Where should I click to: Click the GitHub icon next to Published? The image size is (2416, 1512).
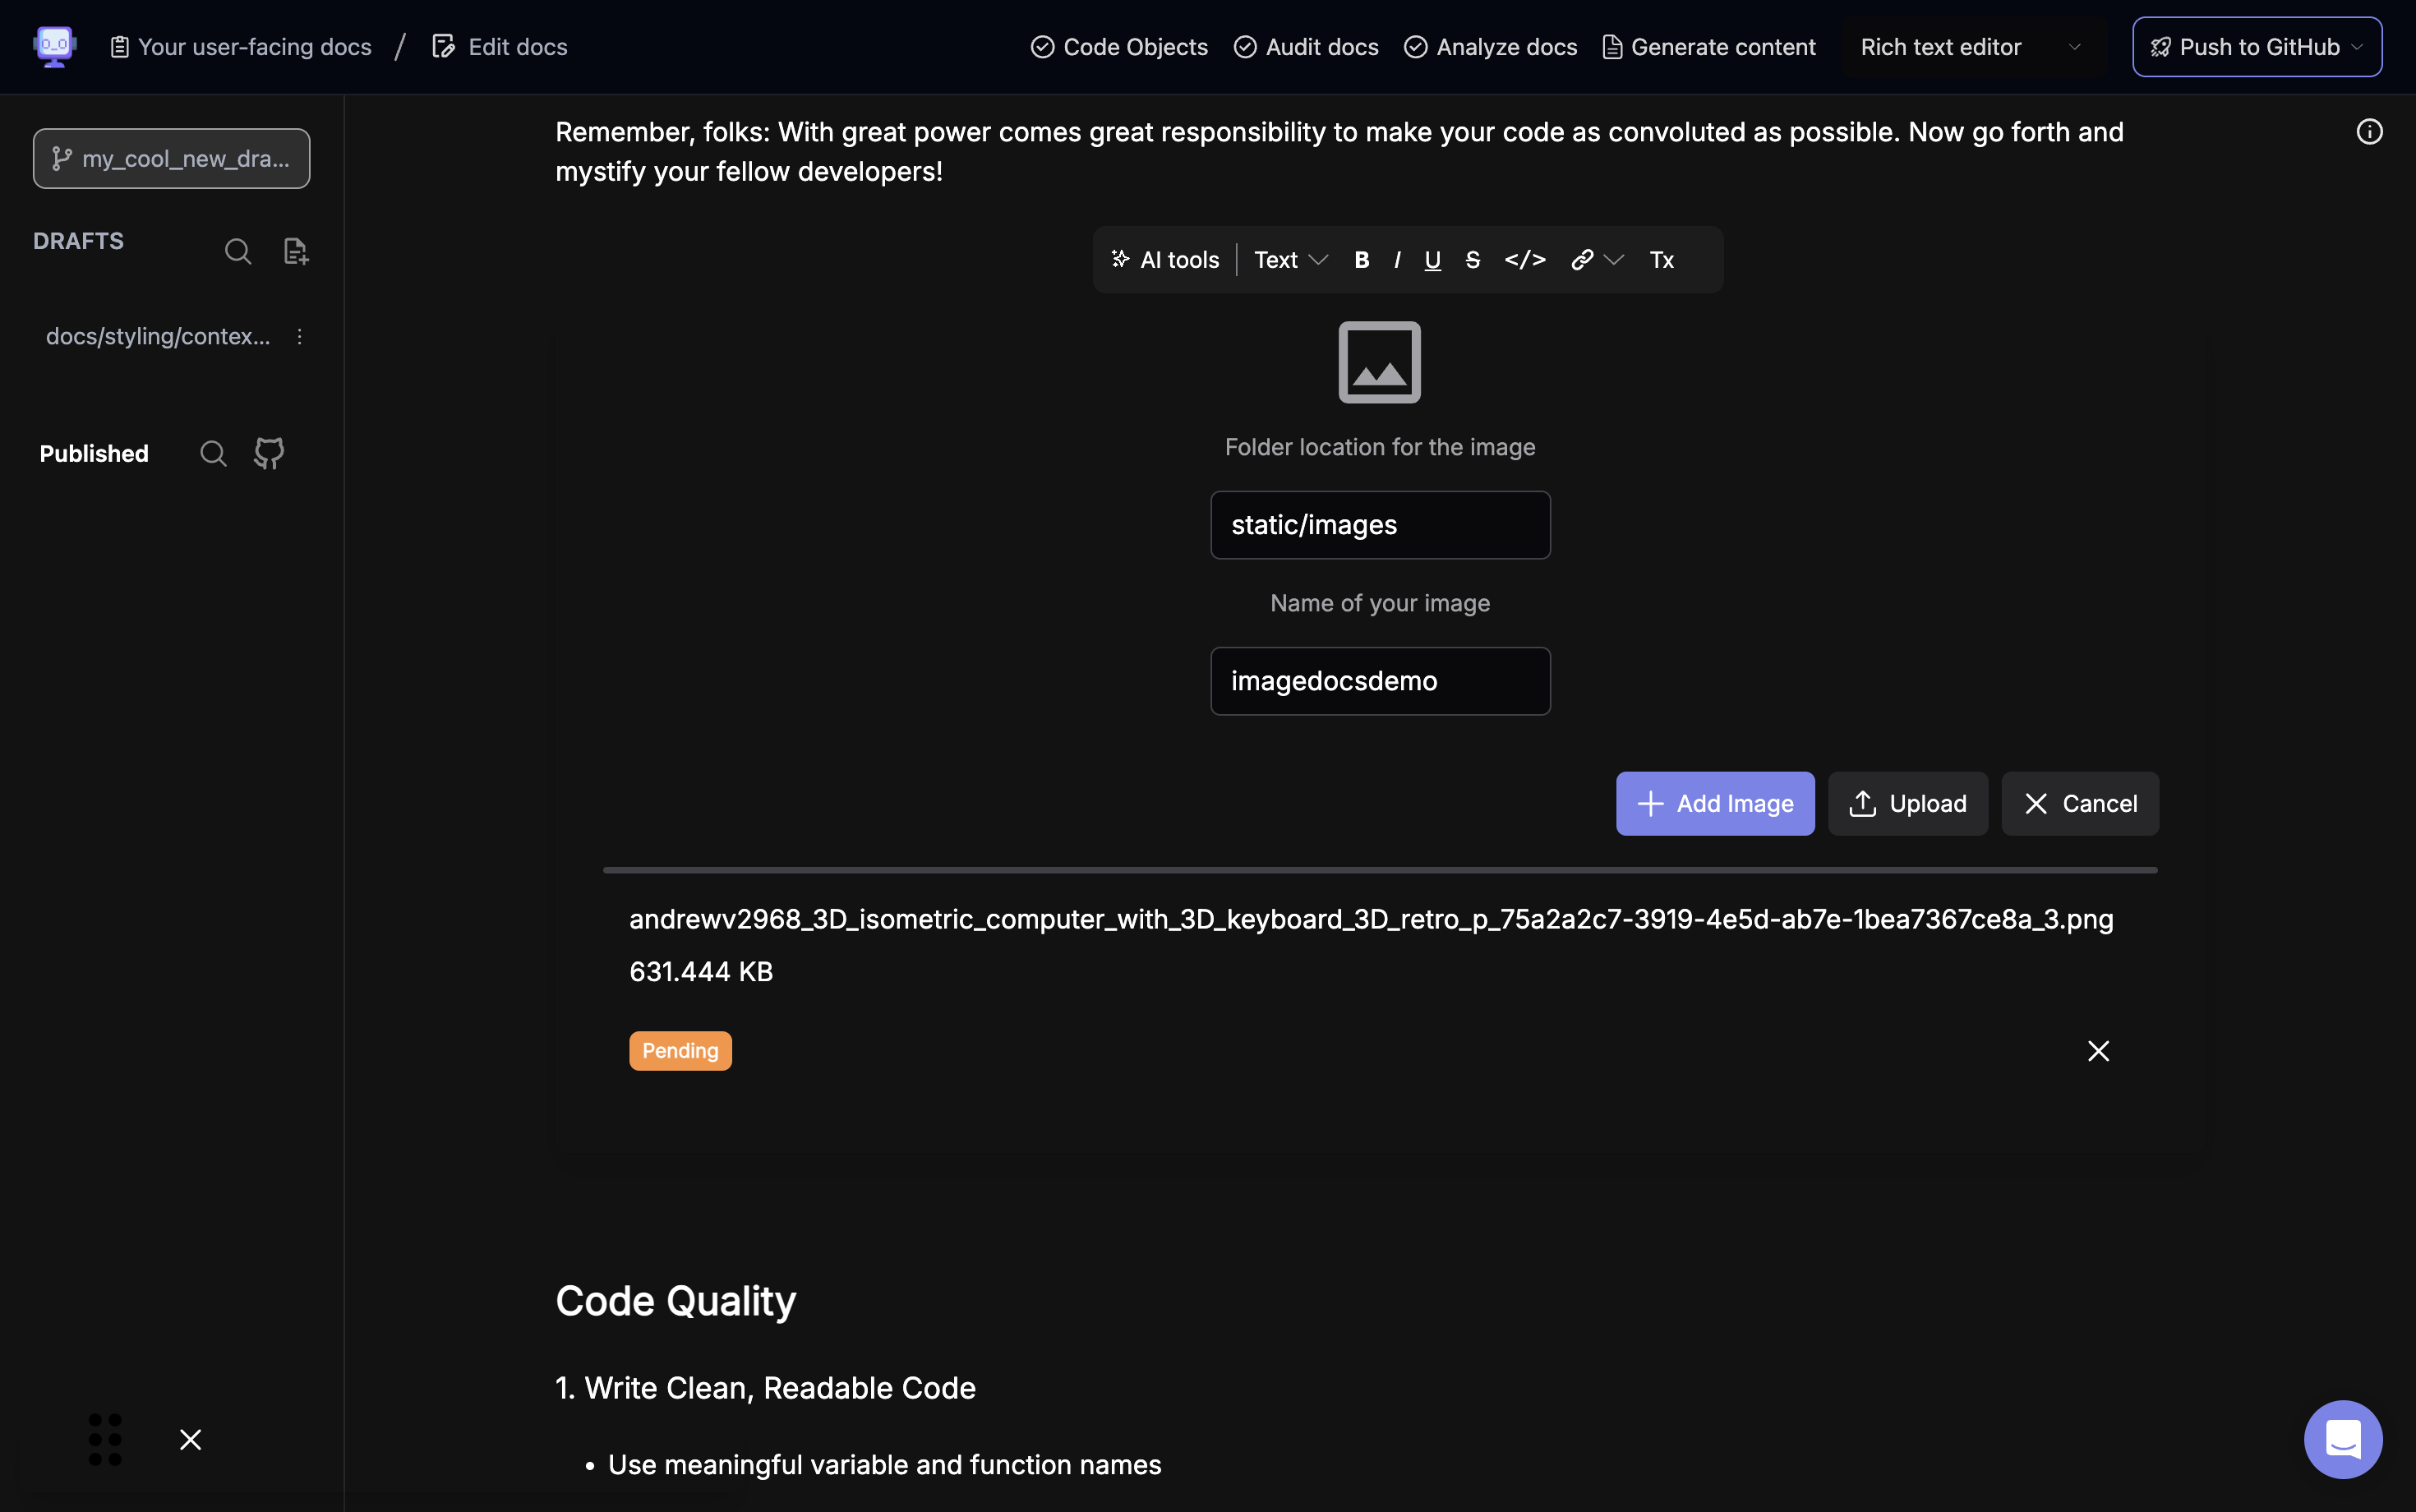(x=269, y=453)
